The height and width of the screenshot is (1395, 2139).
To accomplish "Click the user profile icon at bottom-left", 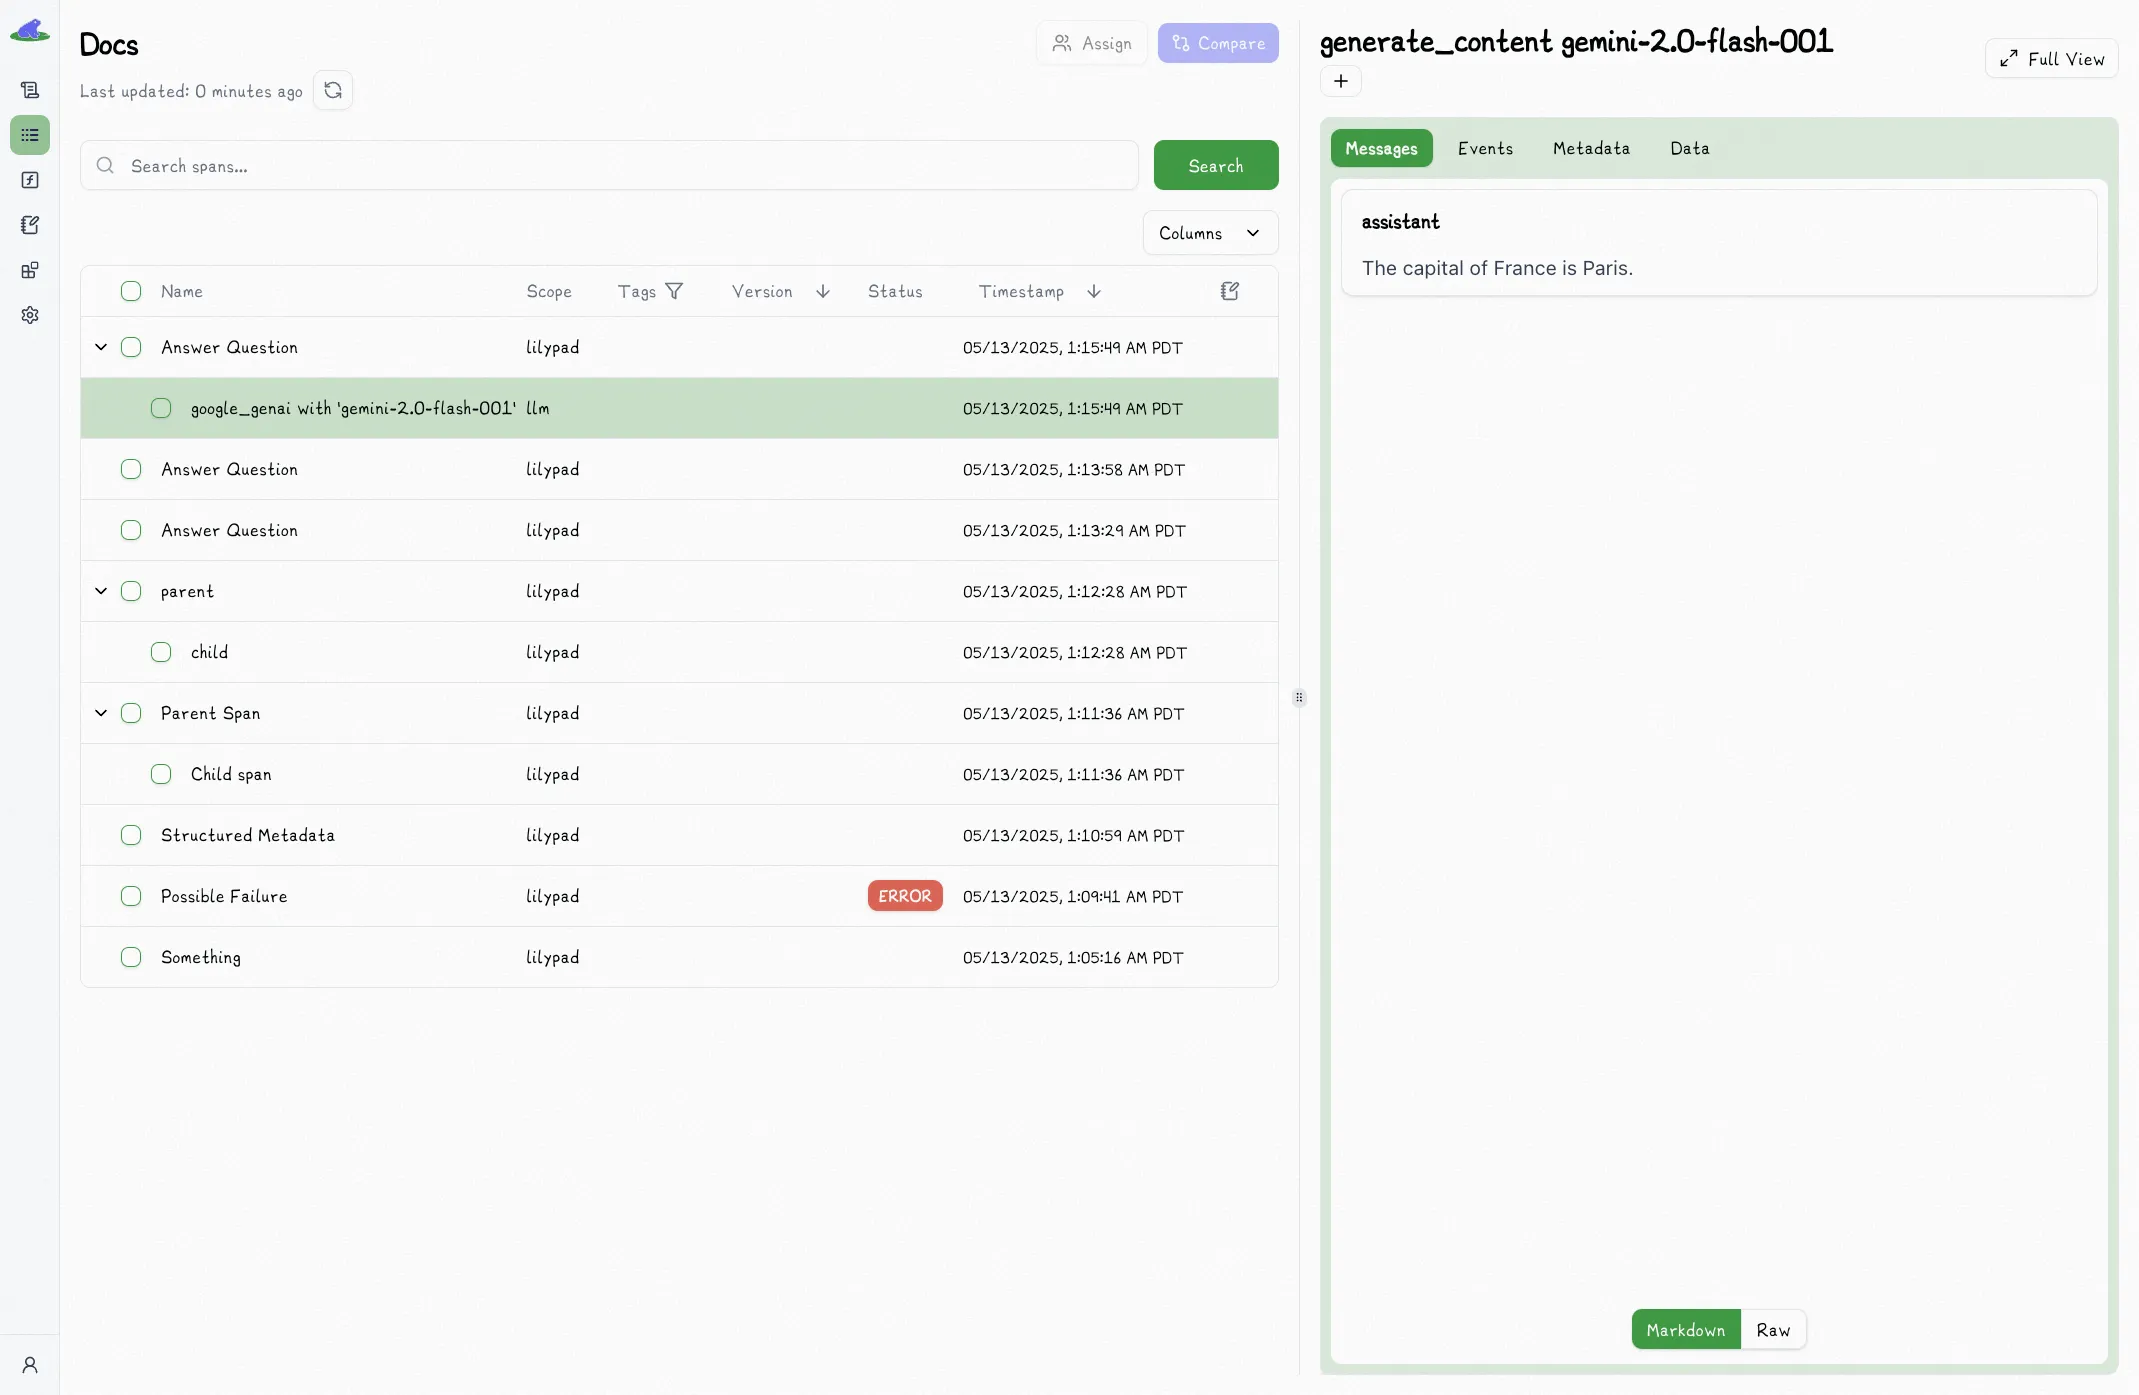I will point(30,1365).
